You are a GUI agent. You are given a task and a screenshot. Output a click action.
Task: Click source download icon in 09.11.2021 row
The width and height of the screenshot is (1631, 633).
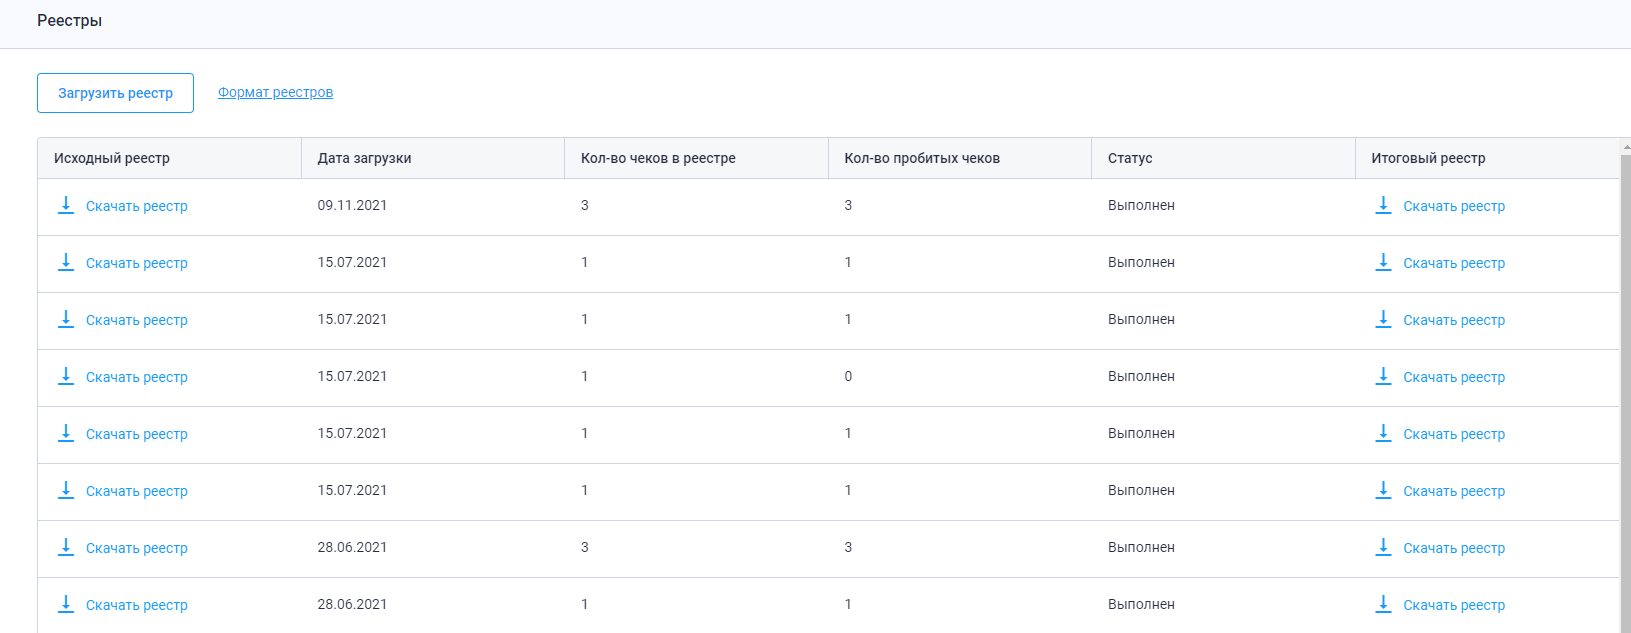66,205
